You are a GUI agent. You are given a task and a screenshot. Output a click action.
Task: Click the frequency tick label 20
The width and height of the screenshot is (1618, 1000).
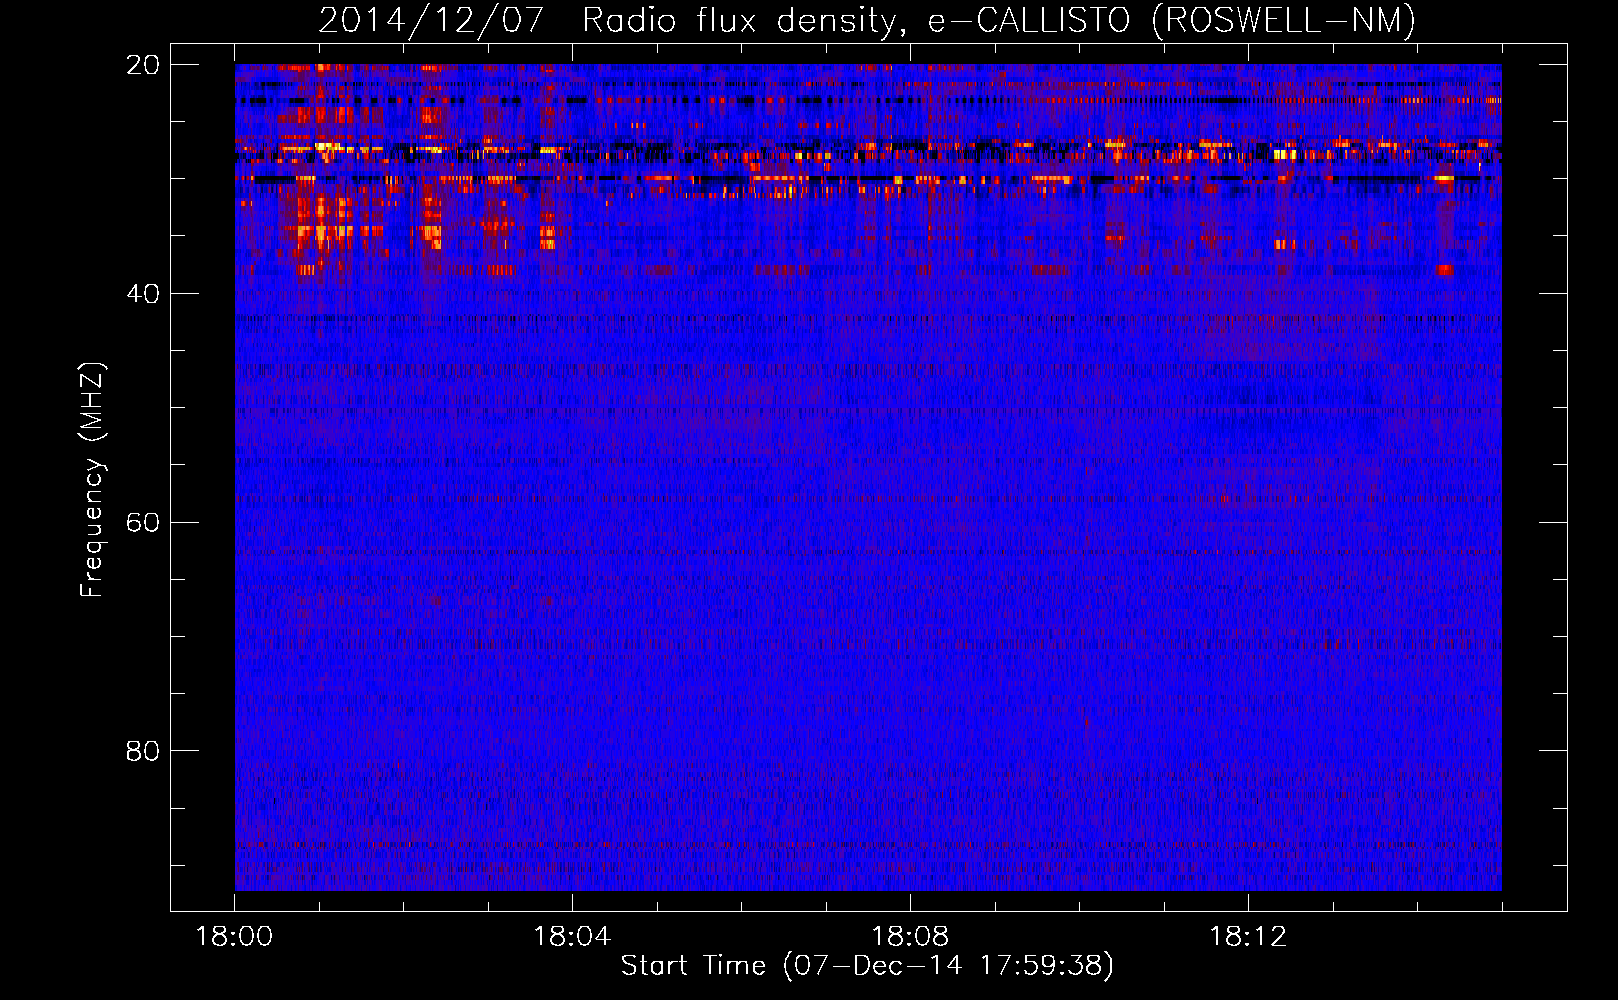pos(143,65)
